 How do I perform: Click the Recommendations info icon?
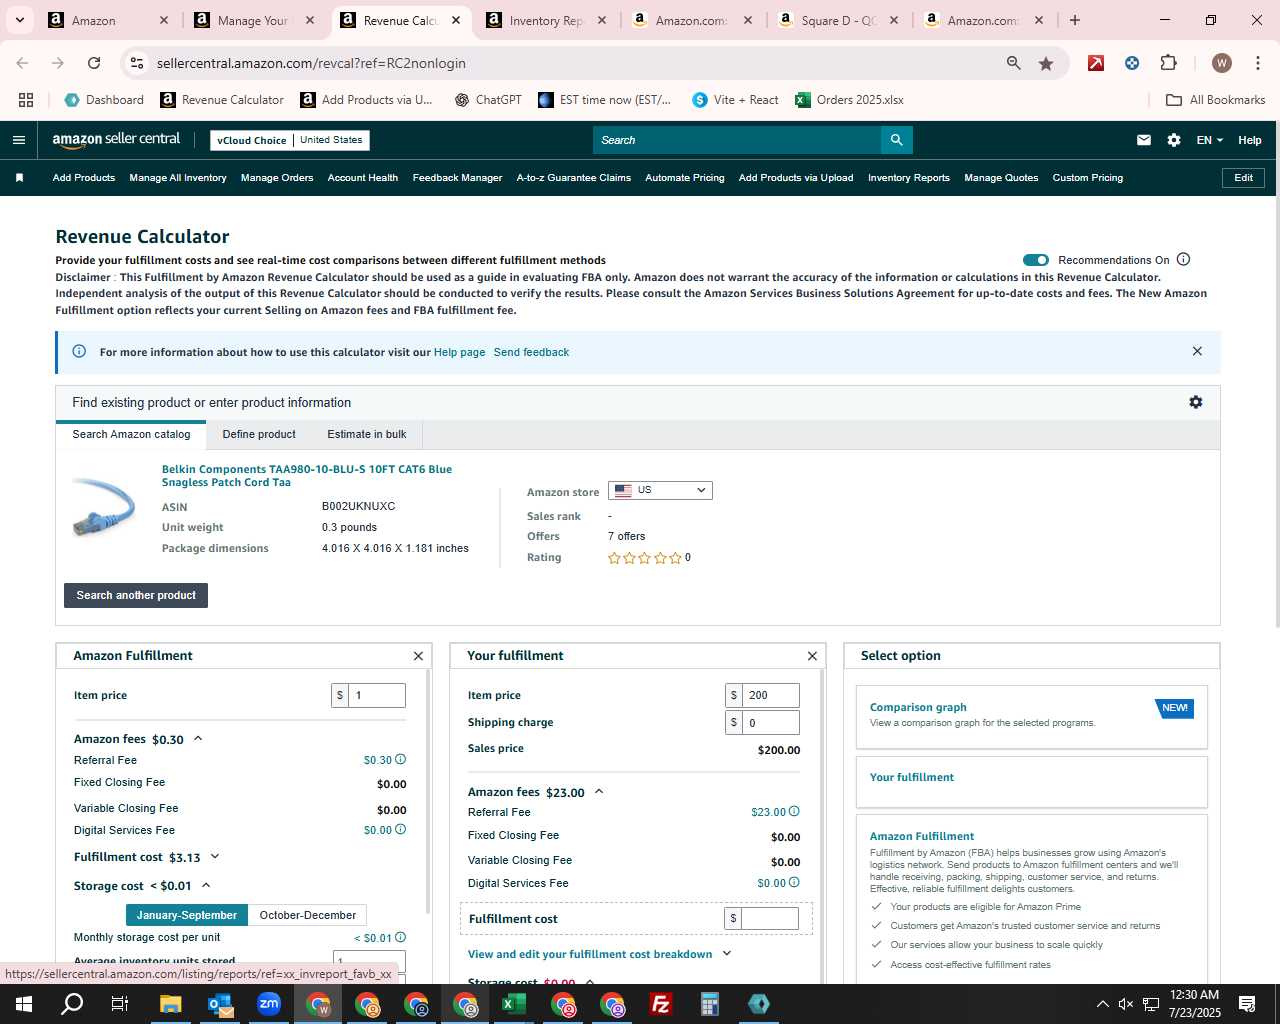[x=1183, y=260]
